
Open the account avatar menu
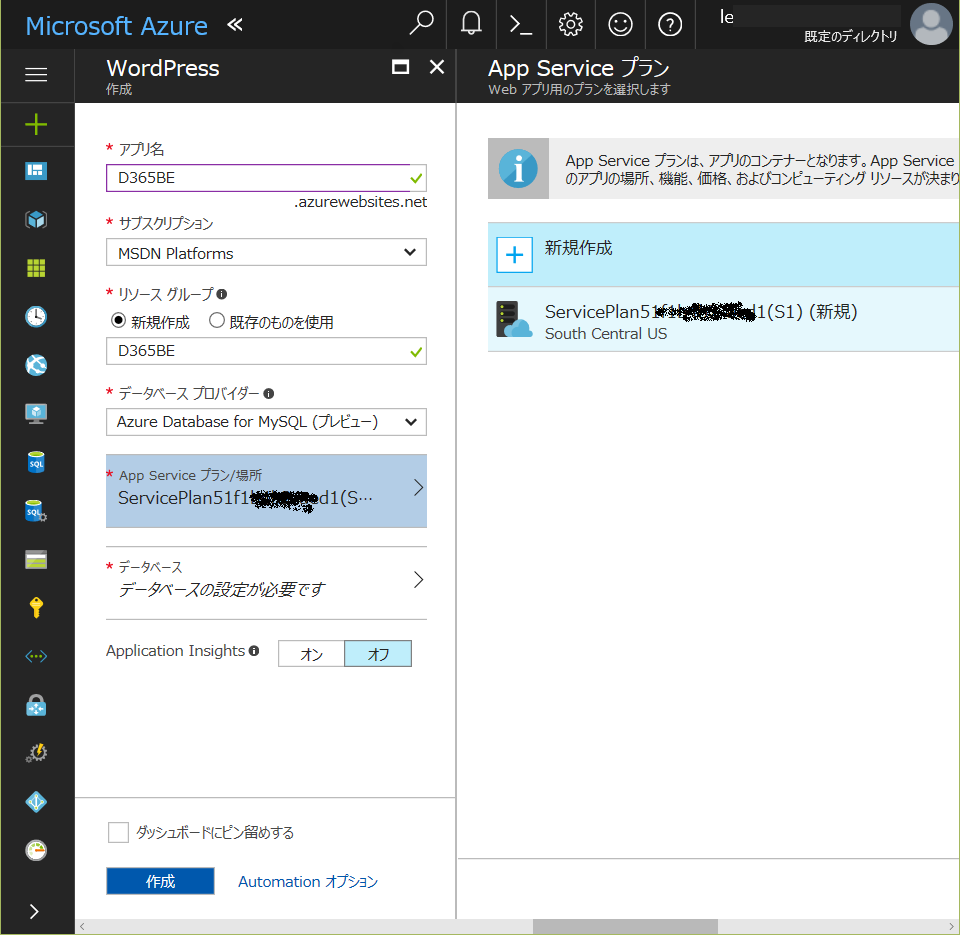931,24
